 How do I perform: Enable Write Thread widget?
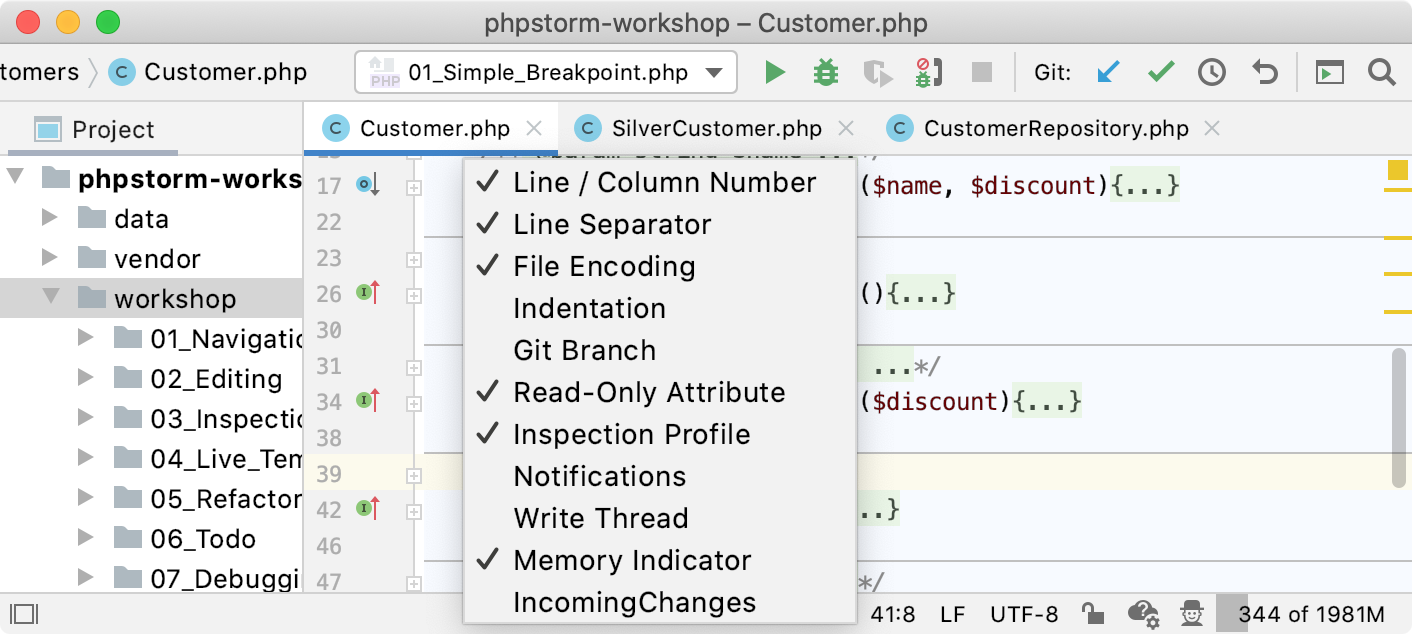click(x=660, y=518)
